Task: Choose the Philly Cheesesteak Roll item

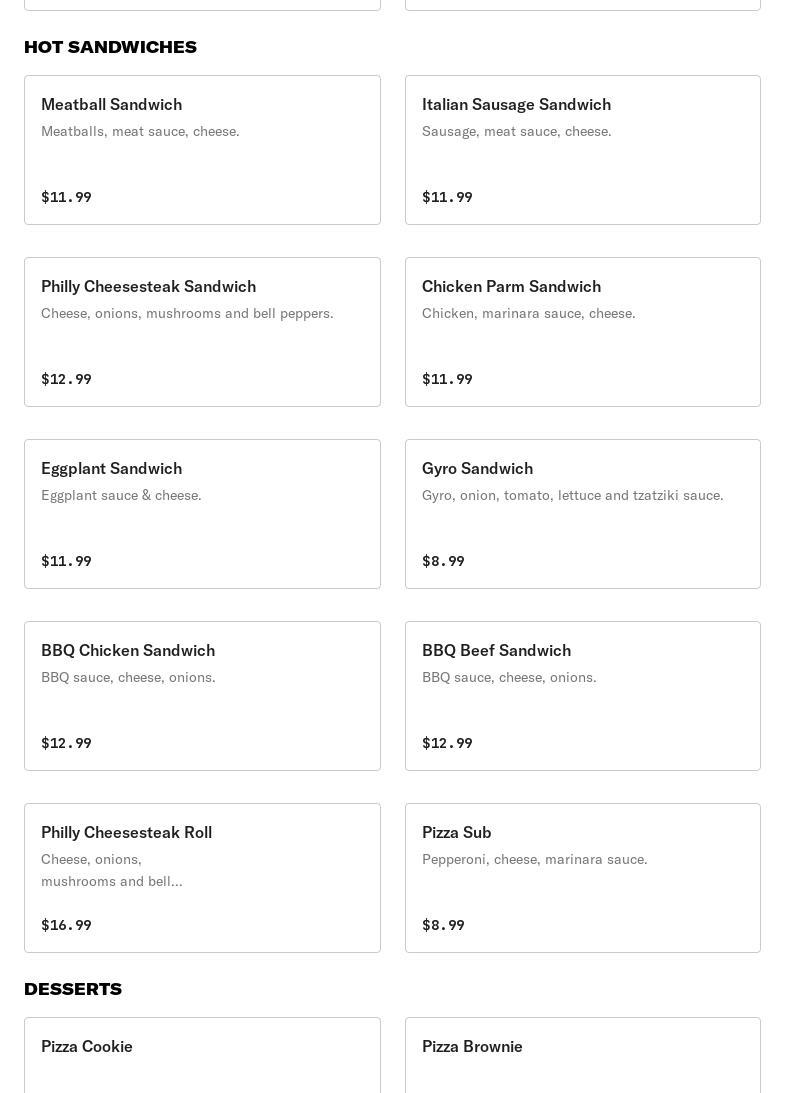Action: click(202, 878)
